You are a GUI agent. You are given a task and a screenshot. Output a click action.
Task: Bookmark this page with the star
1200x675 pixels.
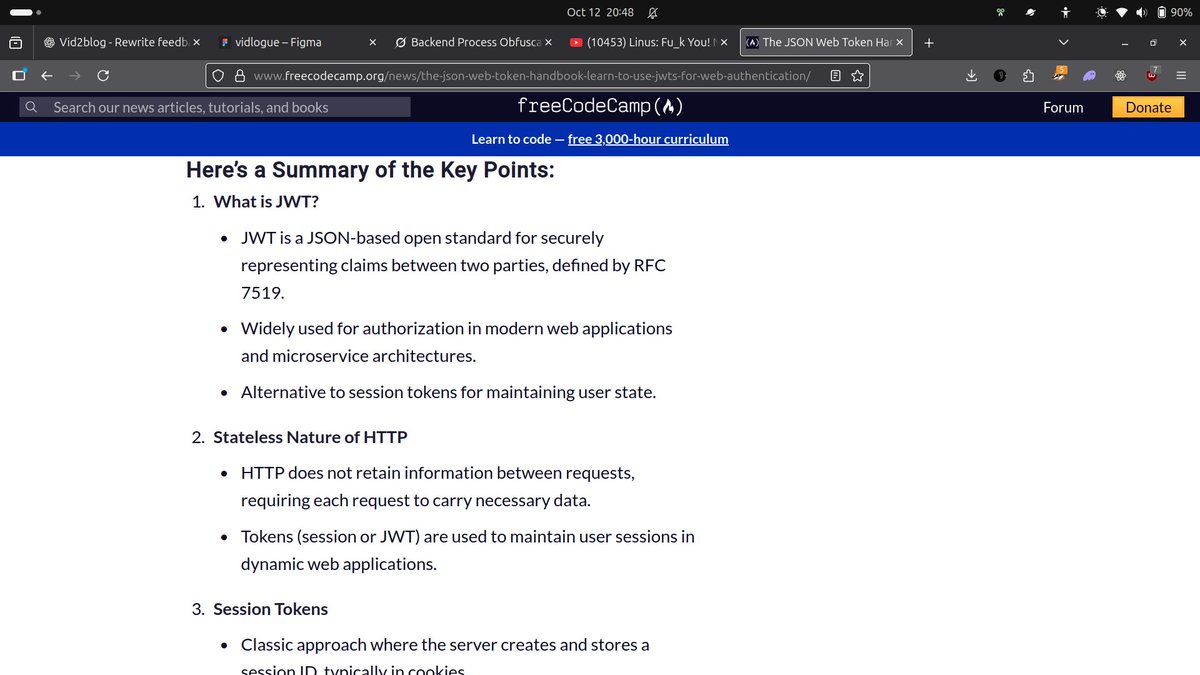point(857,75)
